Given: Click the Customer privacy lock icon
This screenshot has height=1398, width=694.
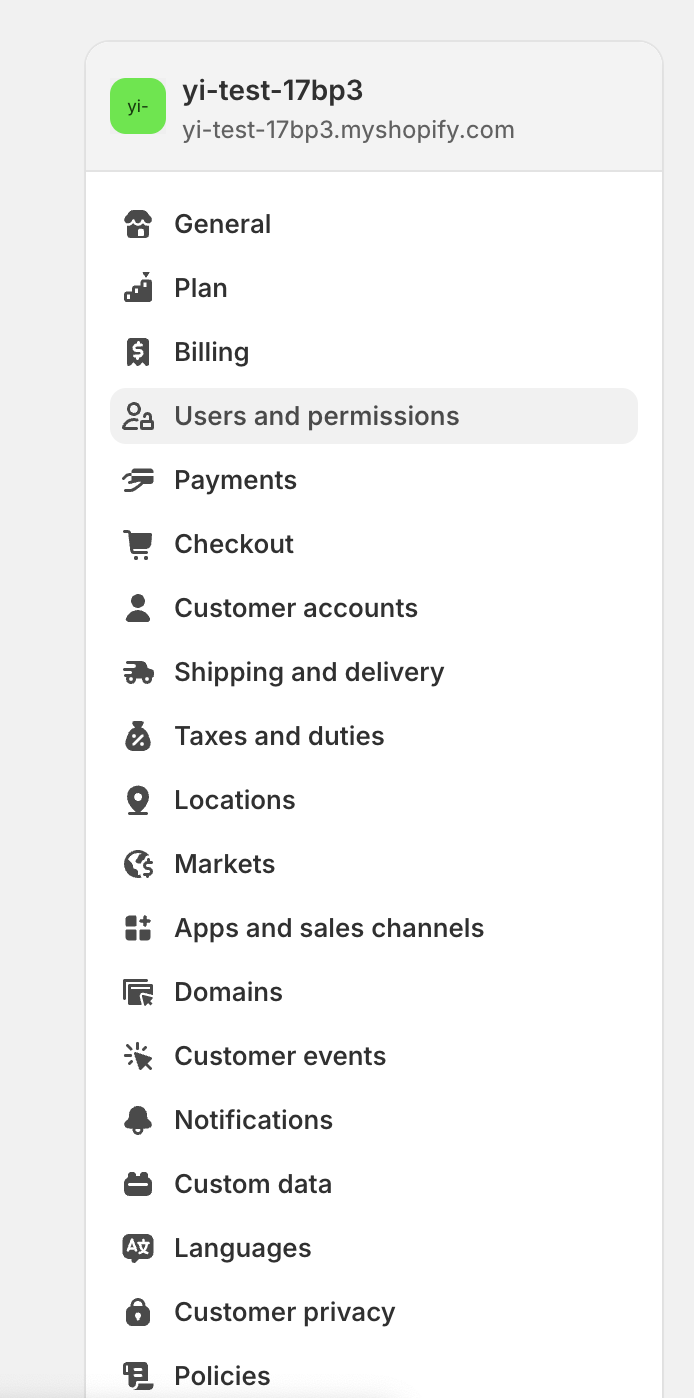Looking at the screenshot, I should tap(138, 1312).
